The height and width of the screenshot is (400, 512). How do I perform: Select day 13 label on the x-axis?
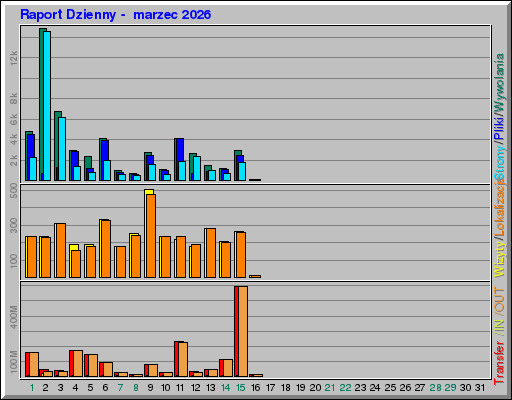[x=210, y=388]
